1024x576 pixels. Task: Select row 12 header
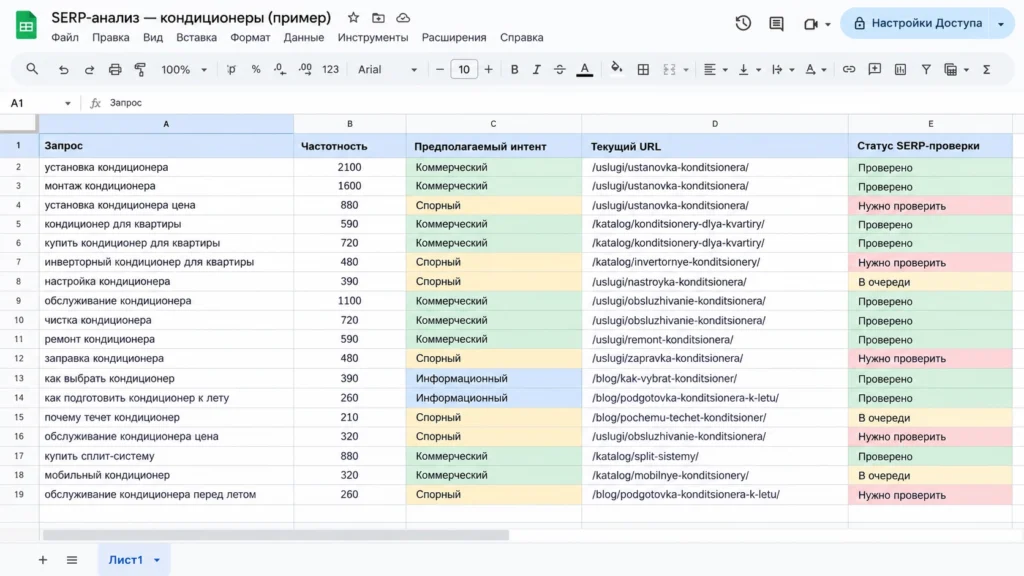point(18,359)
